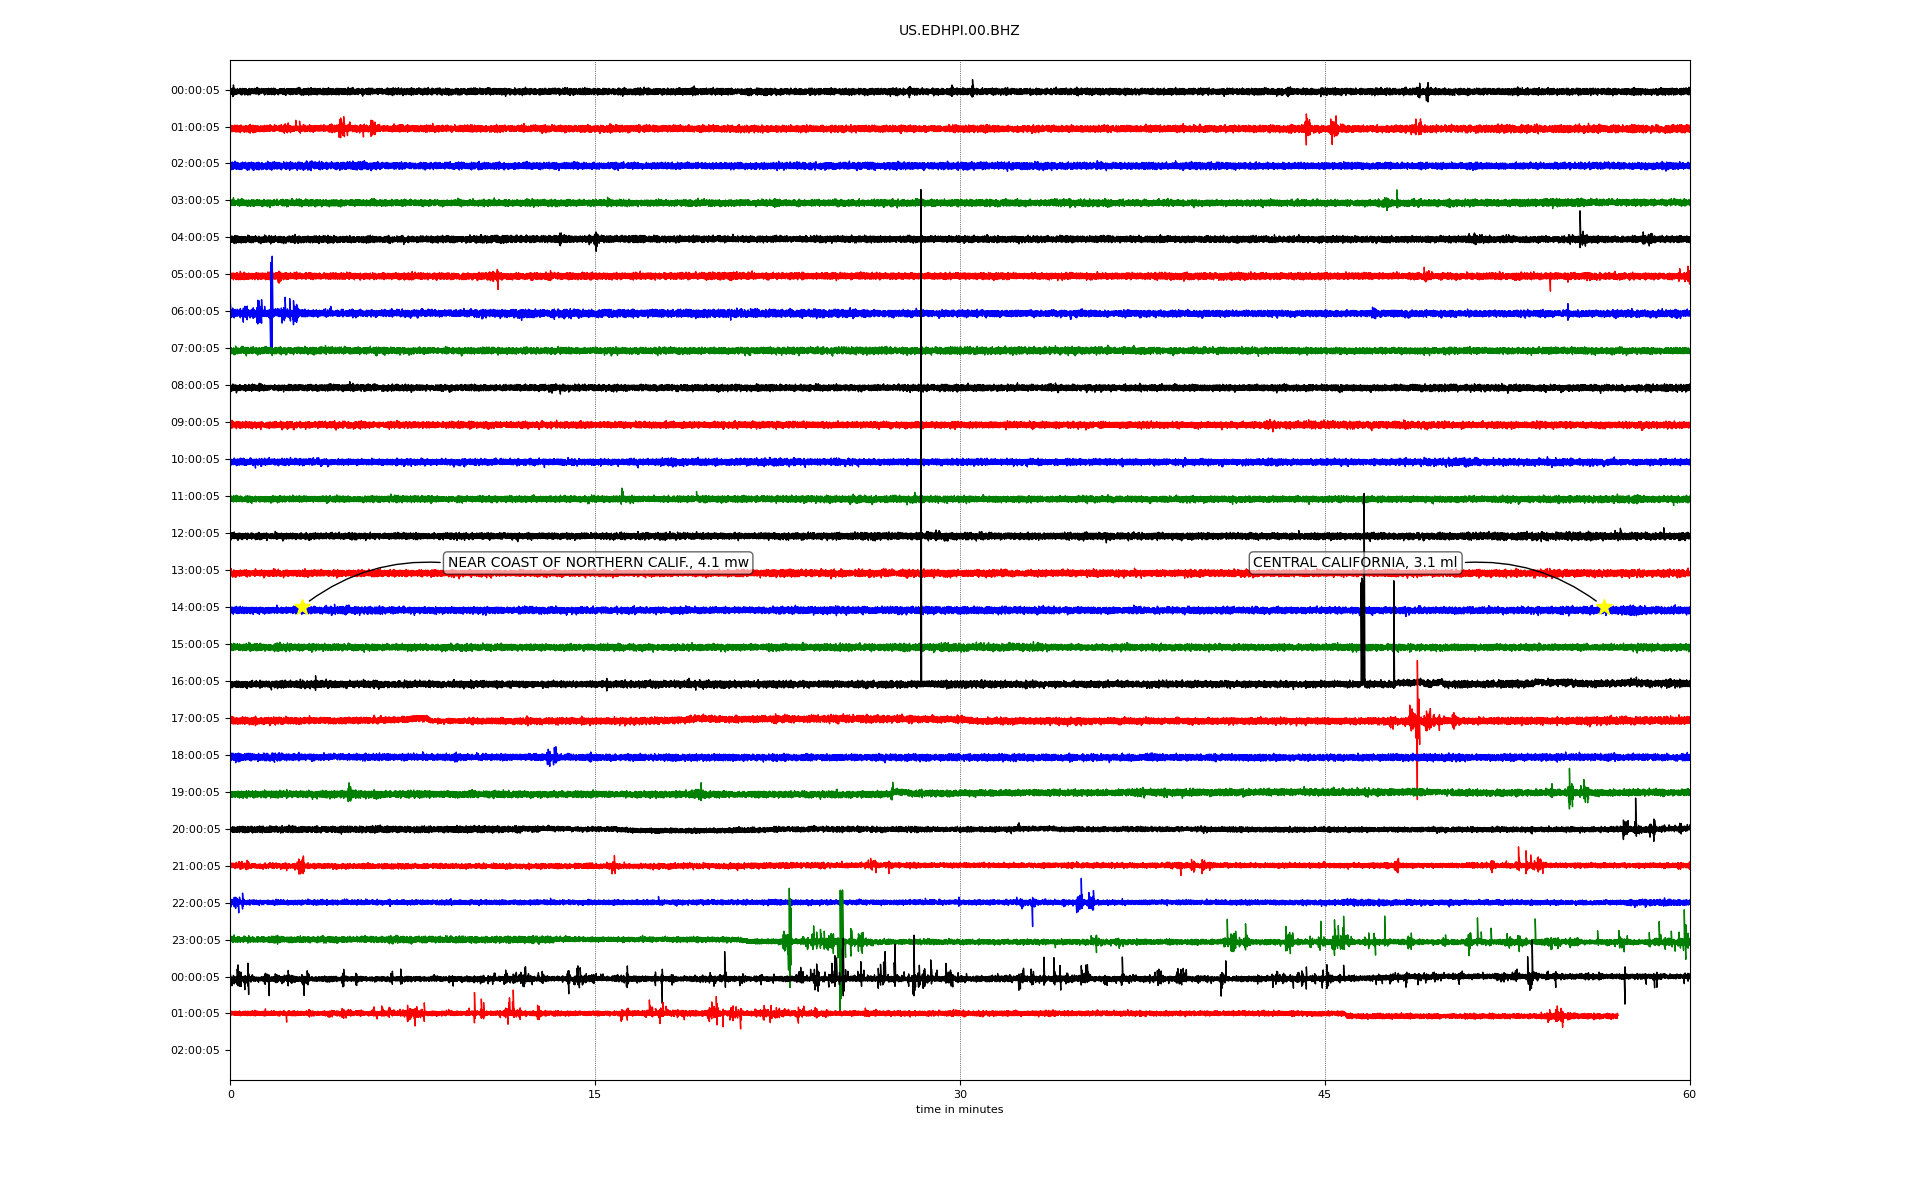Click the x-axis tick label 60

click(x=1689, y=1095)
